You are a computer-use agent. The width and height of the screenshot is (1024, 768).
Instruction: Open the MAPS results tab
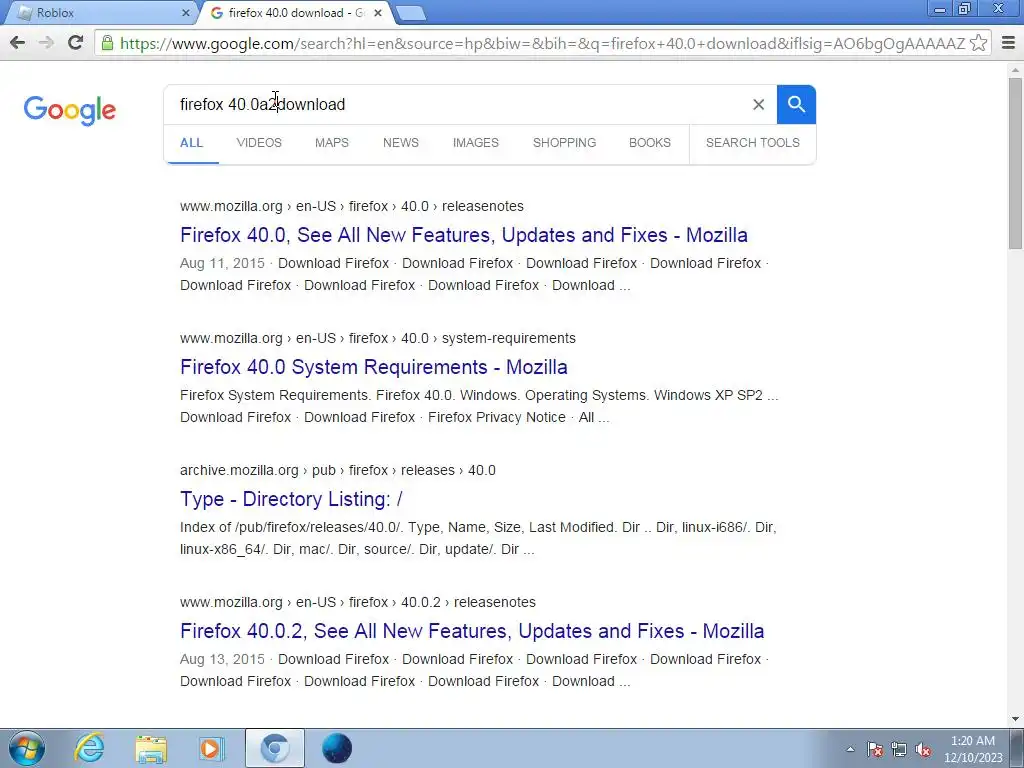coord(332,142)
